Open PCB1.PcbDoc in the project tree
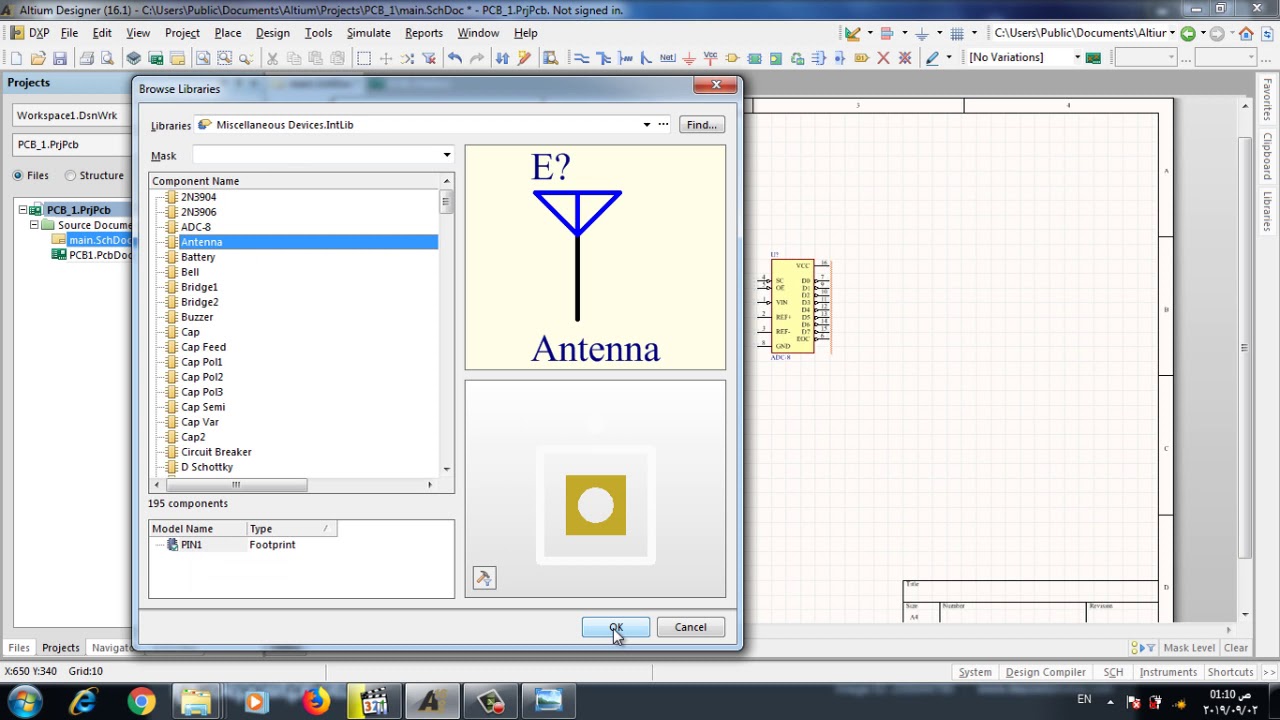Viewport: 1280px width, 720px height. 99,255
